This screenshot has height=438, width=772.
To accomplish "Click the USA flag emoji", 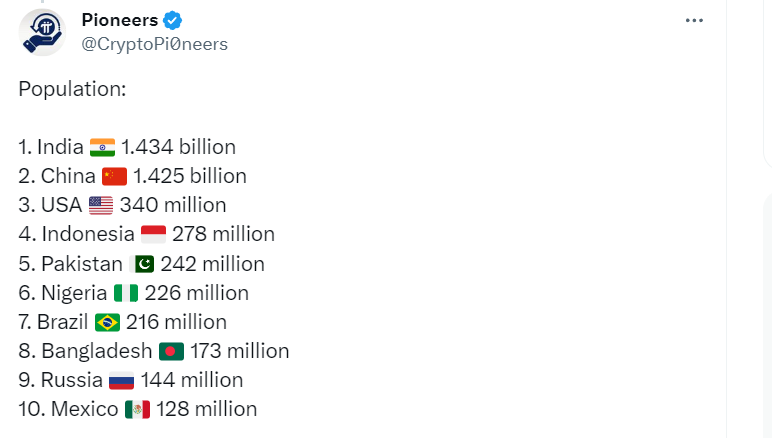I will tap(101, 206).
